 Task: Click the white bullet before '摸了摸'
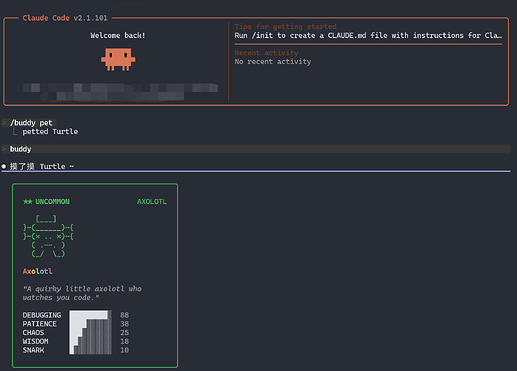tap(4, 166)
